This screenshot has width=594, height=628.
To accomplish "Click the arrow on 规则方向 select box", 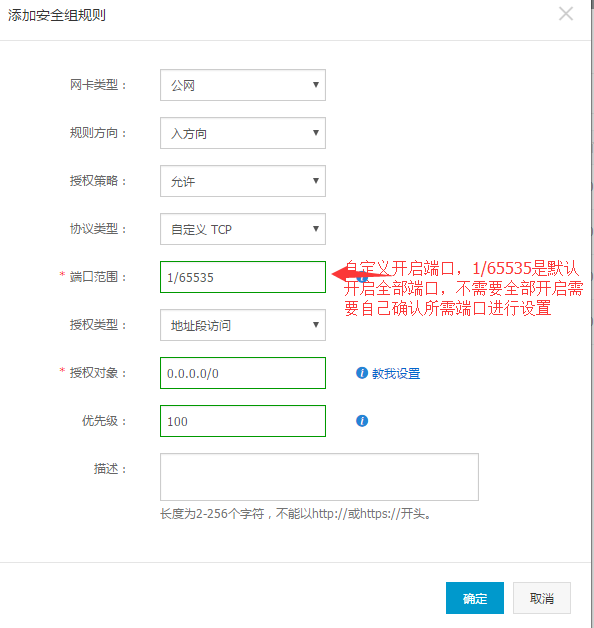I will point(316,133).
